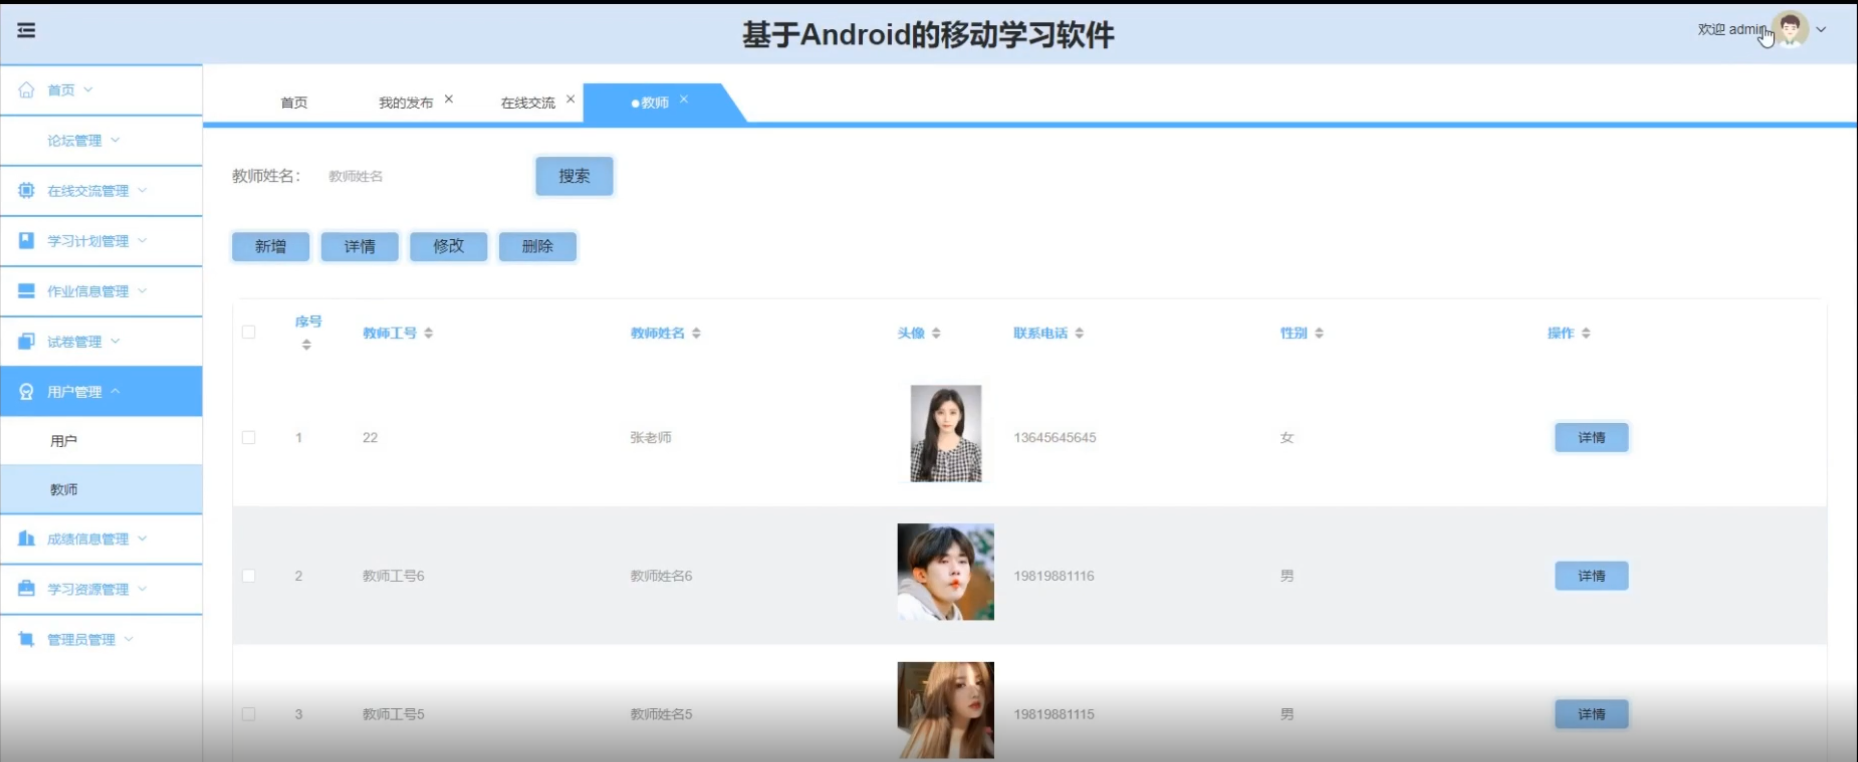Switch to the 我的发布 tab
The height and width of the screenshot is (762, 1858).
(x=405, y=103)
